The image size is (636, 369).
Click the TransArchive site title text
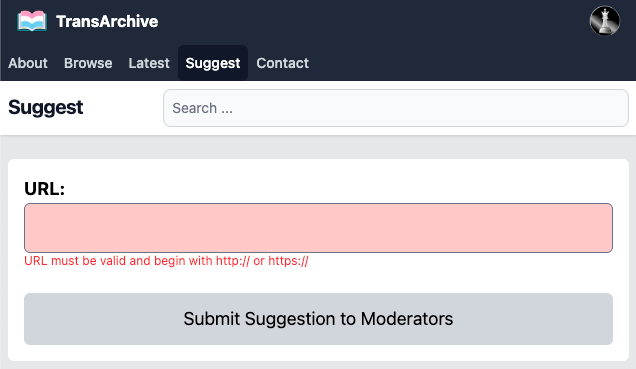point(107,21)
